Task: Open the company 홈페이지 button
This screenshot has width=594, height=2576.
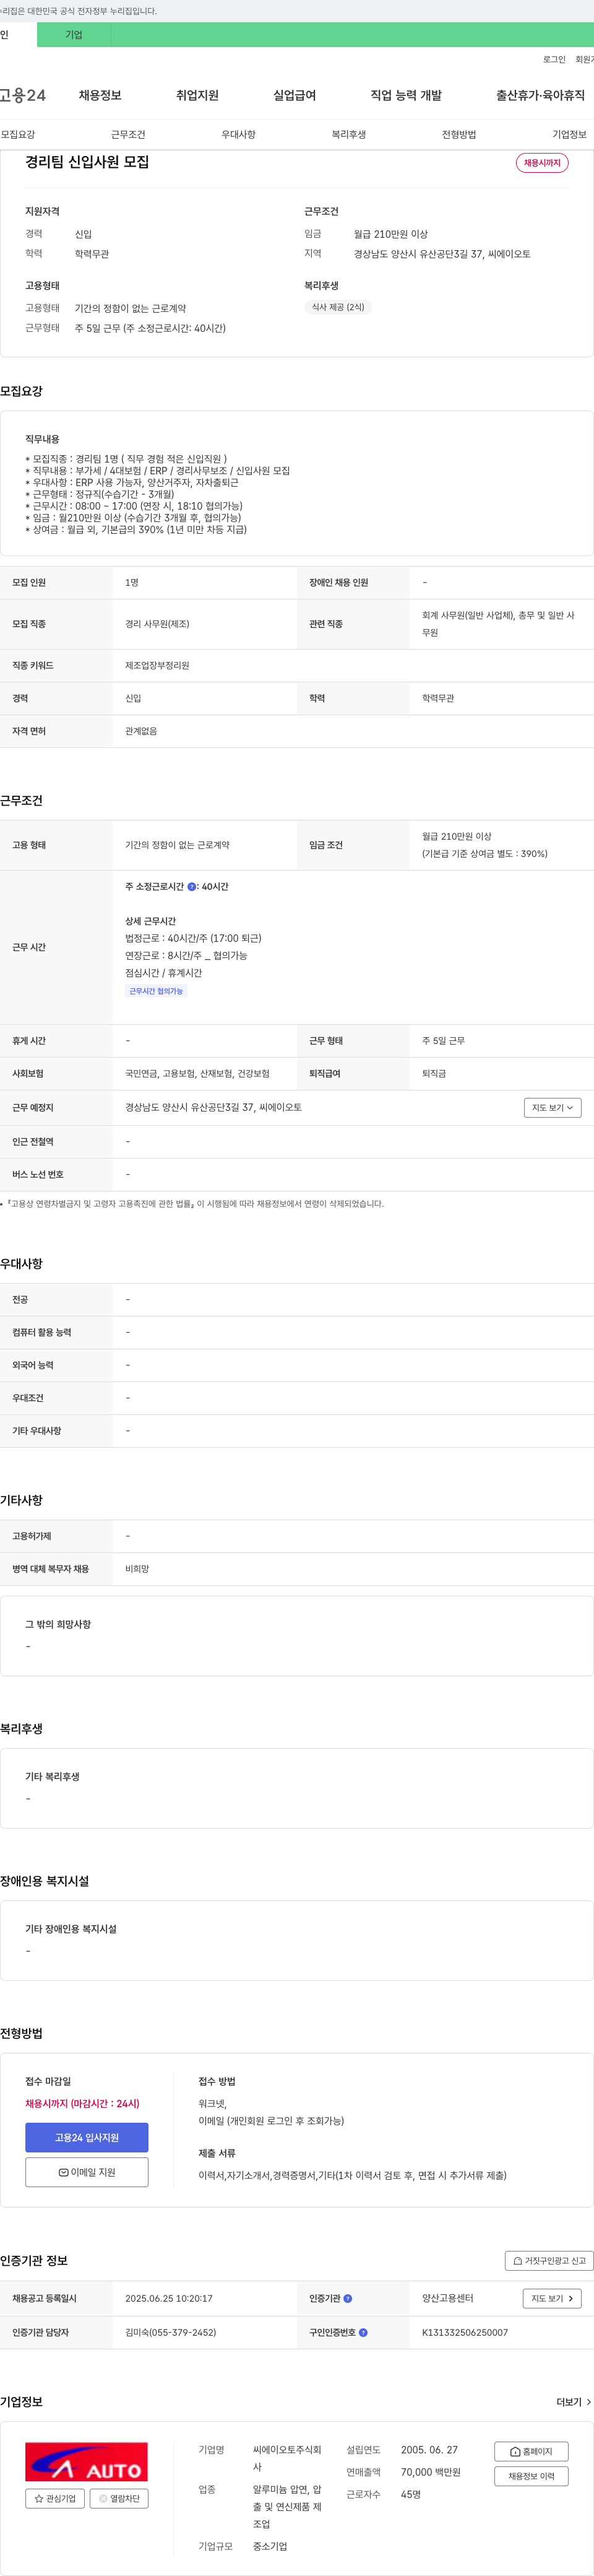Action: coord(531,2452)
